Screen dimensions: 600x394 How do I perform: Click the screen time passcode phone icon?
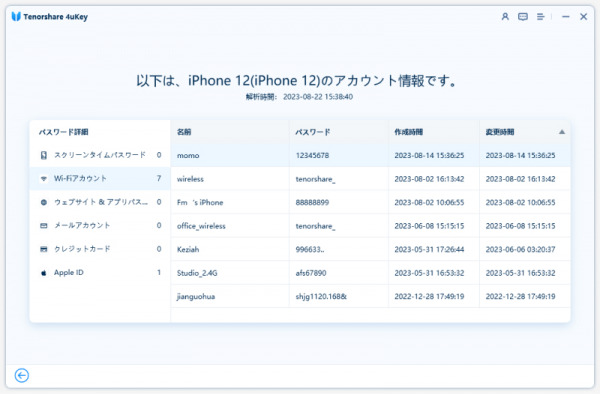[44, 155]
